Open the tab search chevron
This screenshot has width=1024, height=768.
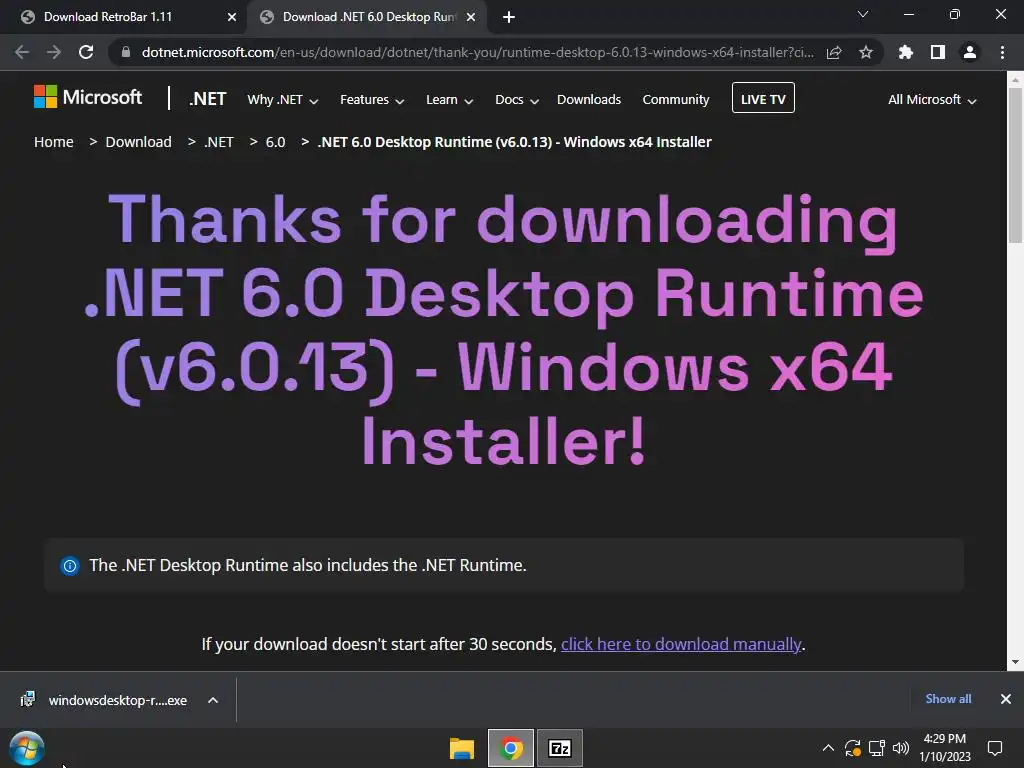pos(863,14)
